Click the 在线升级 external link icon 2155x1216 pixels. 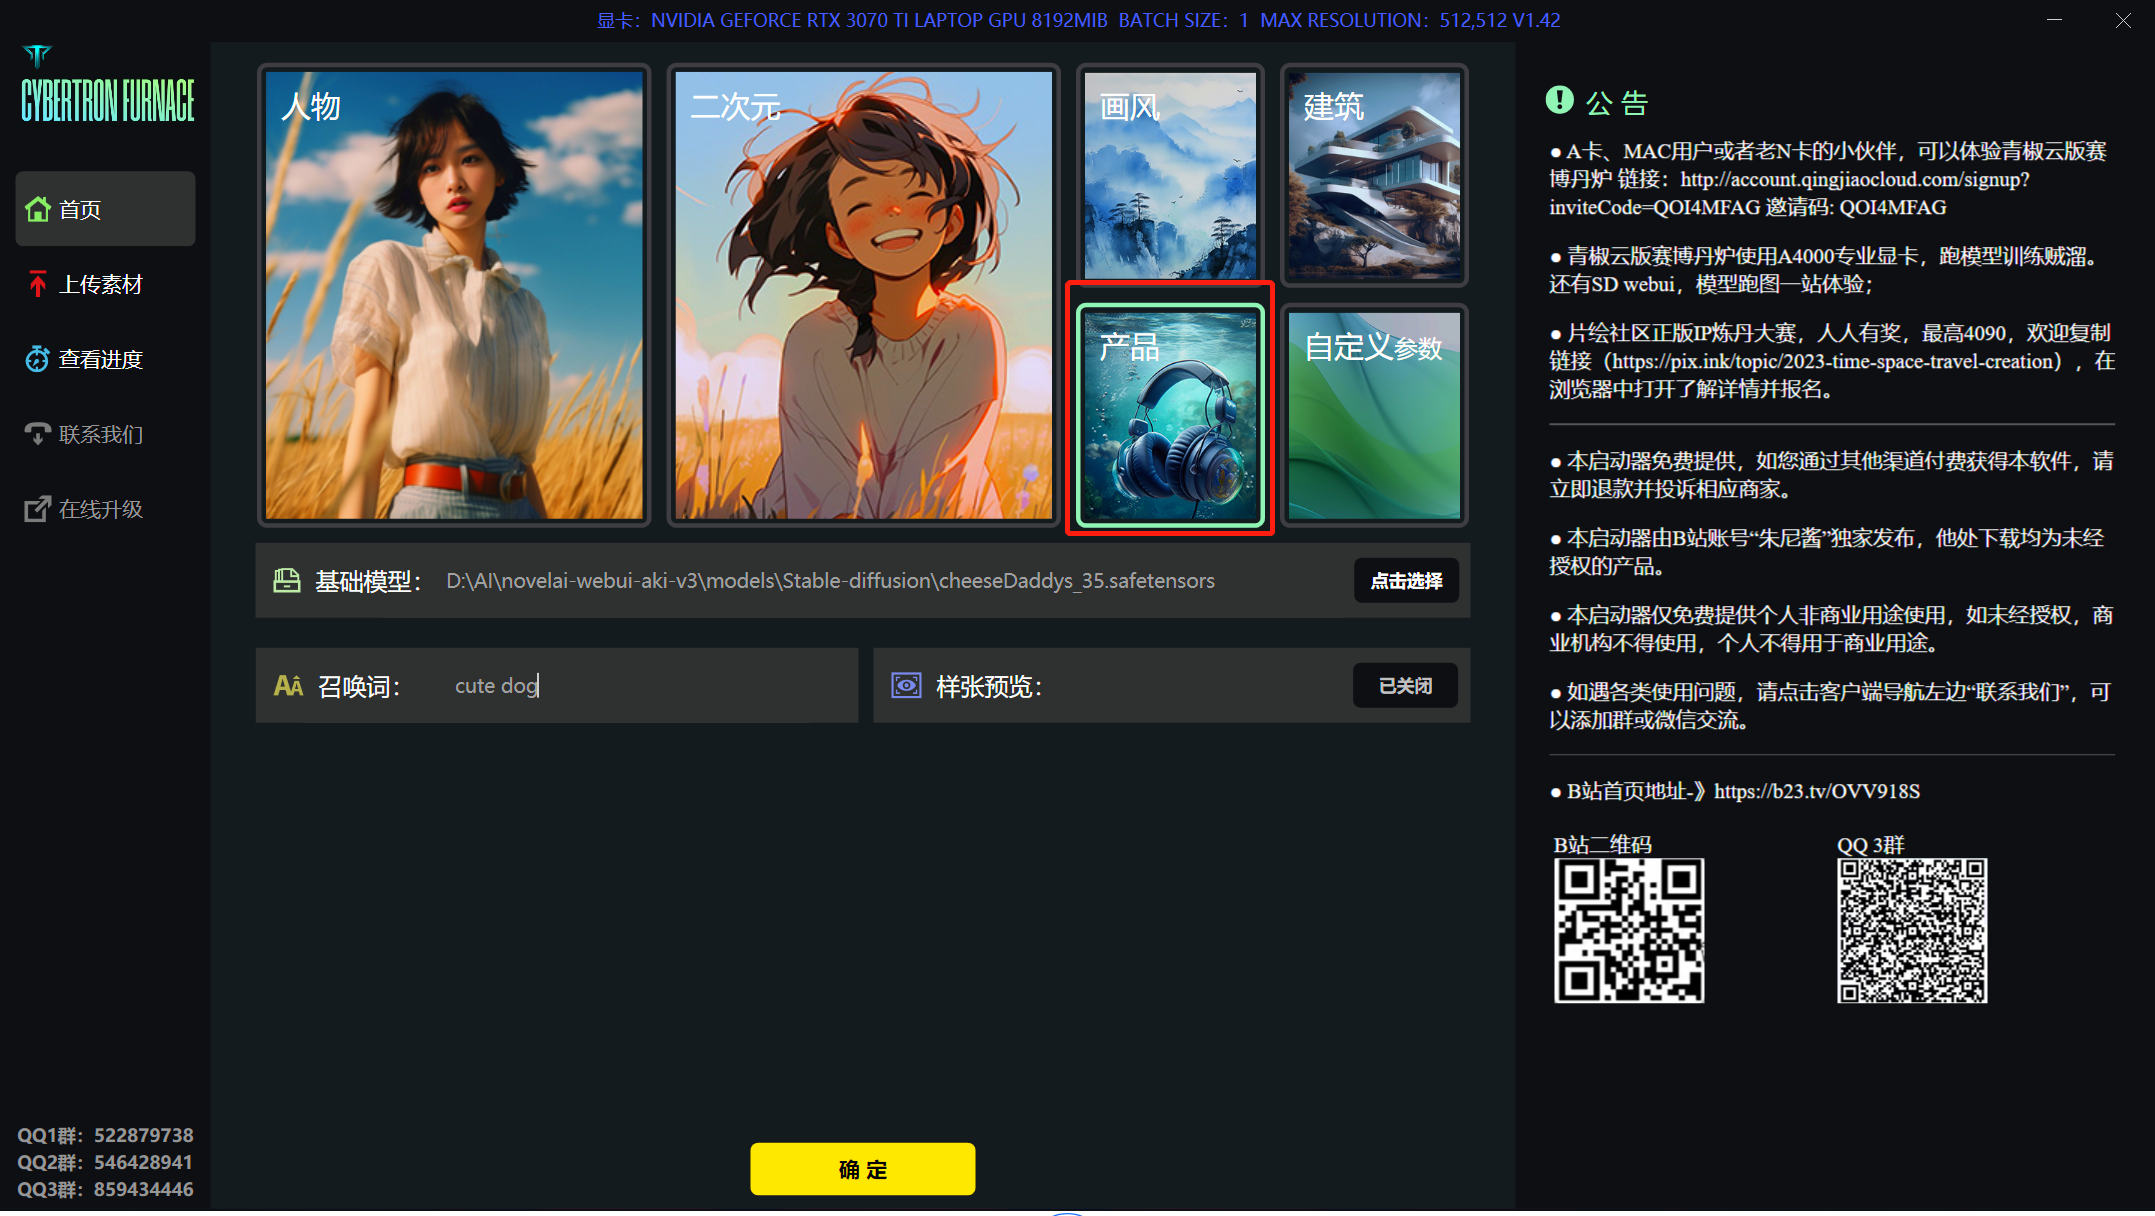pyautogui.click(x=38, y=509)
